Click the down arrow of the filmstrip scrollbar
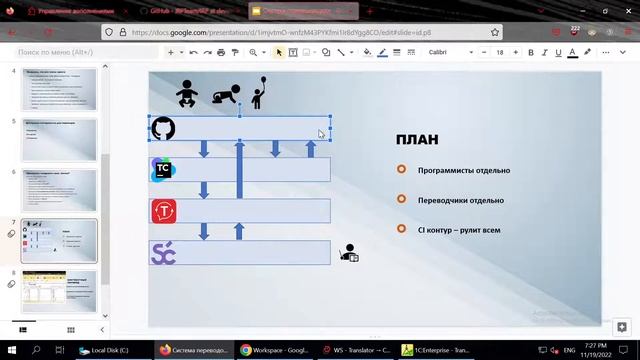The height and width of the screenshot is (360, 640). point(105,316)
